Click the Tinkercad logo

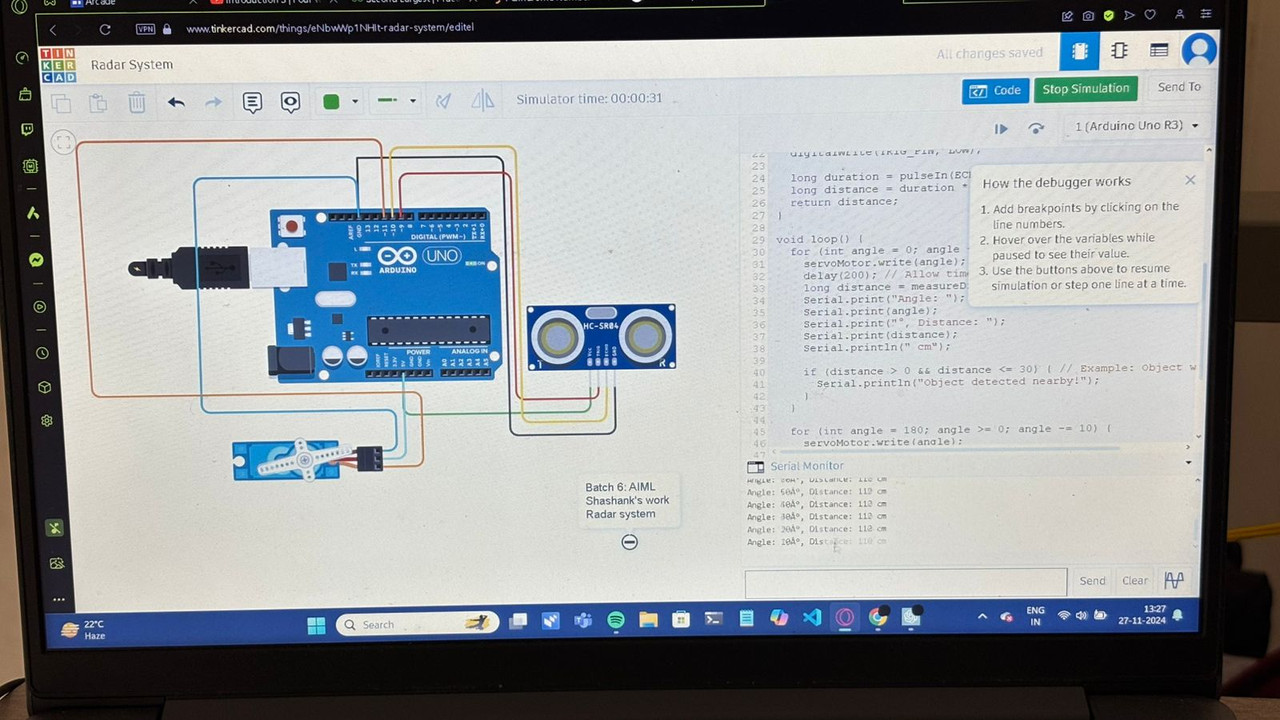58,65
